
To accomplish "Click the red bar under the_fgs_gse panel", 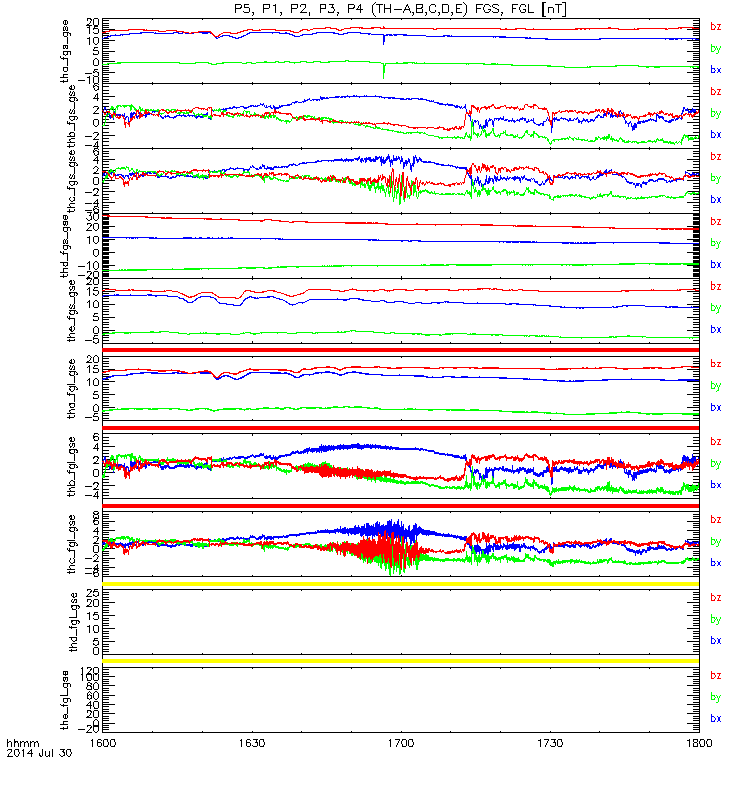I will [x=401, y=350].
